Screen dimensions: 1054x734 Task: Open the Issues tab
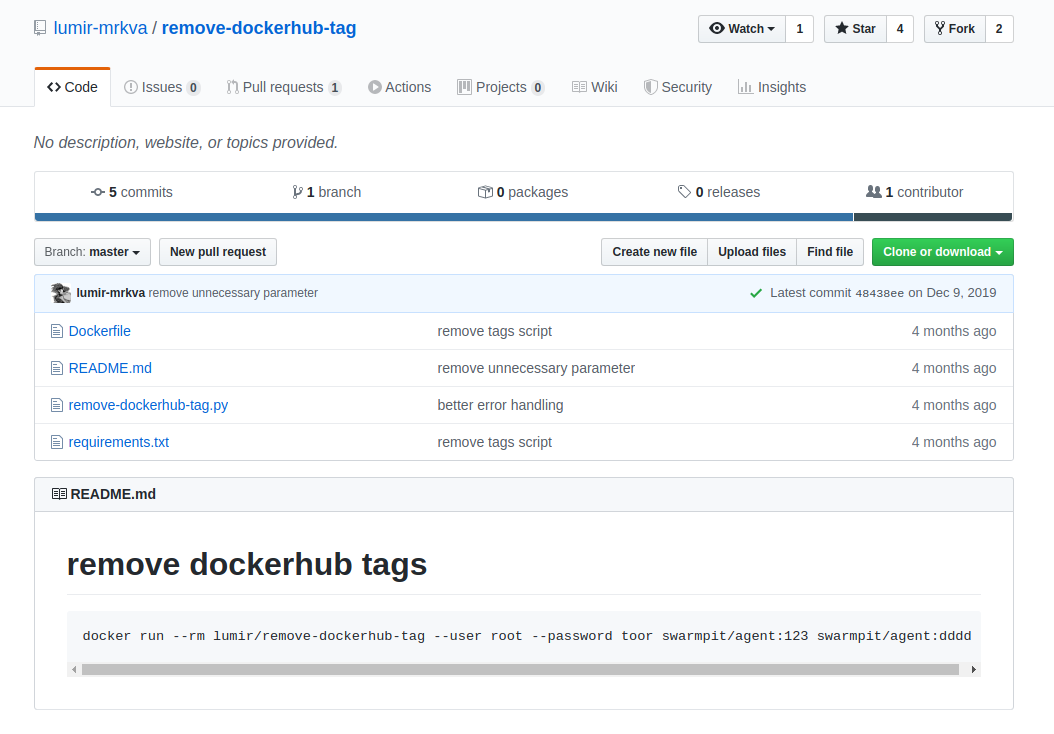click(x=162, y=87)
